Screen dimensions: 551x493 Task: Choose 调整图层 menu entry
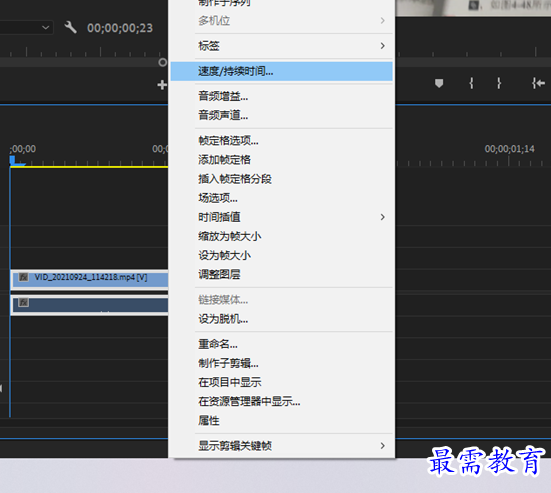tap(281, 274)
